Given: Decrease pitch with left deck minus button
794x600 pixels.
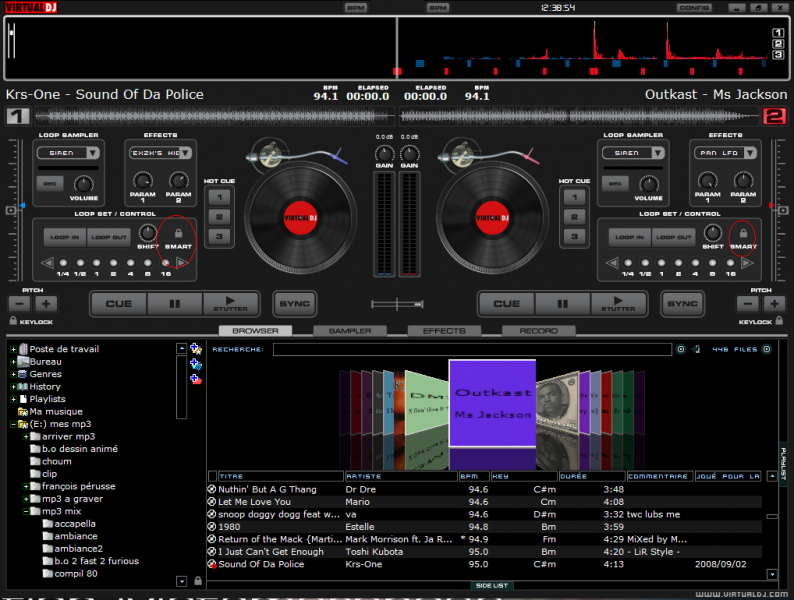Looking at the screenshot, I should tap(21, 303).
